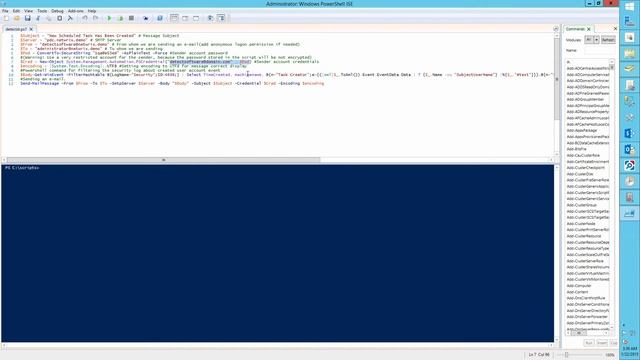The height and width of the screenshot is (360, 640).
Task: Select Add-Content in the commands list
Action: (578, 292)
